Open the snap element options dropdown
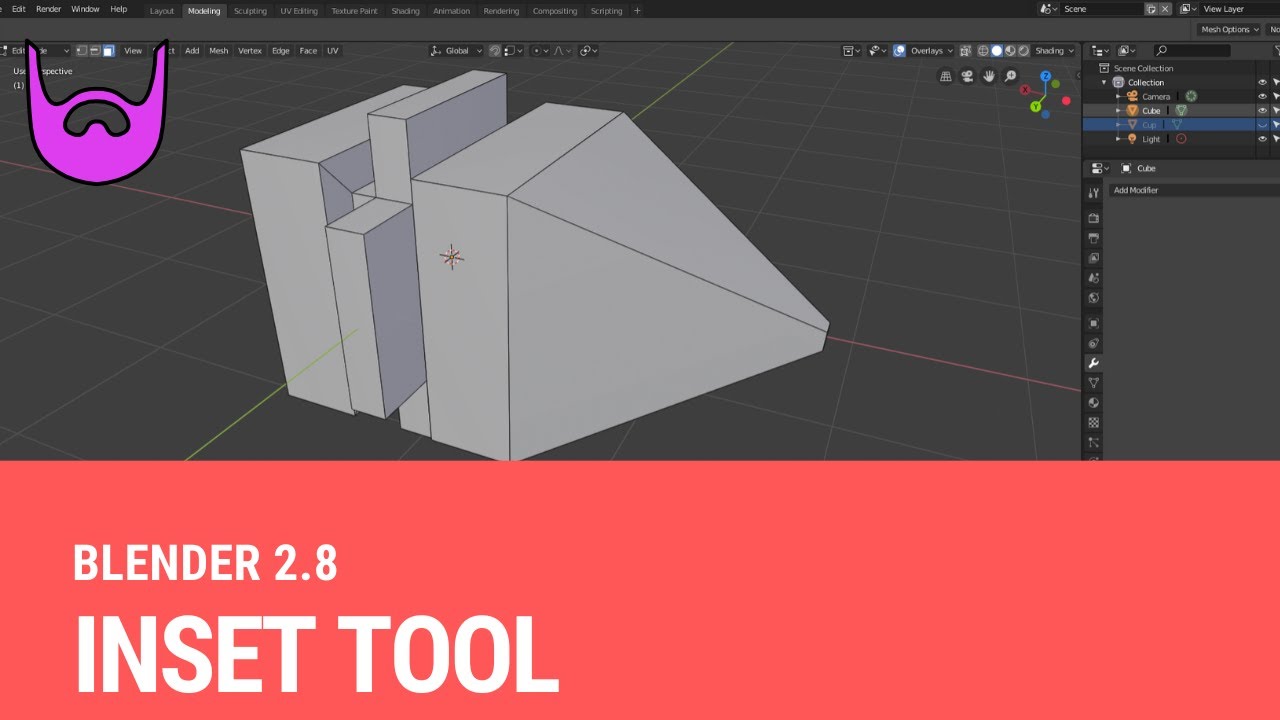 coord(514,51)
